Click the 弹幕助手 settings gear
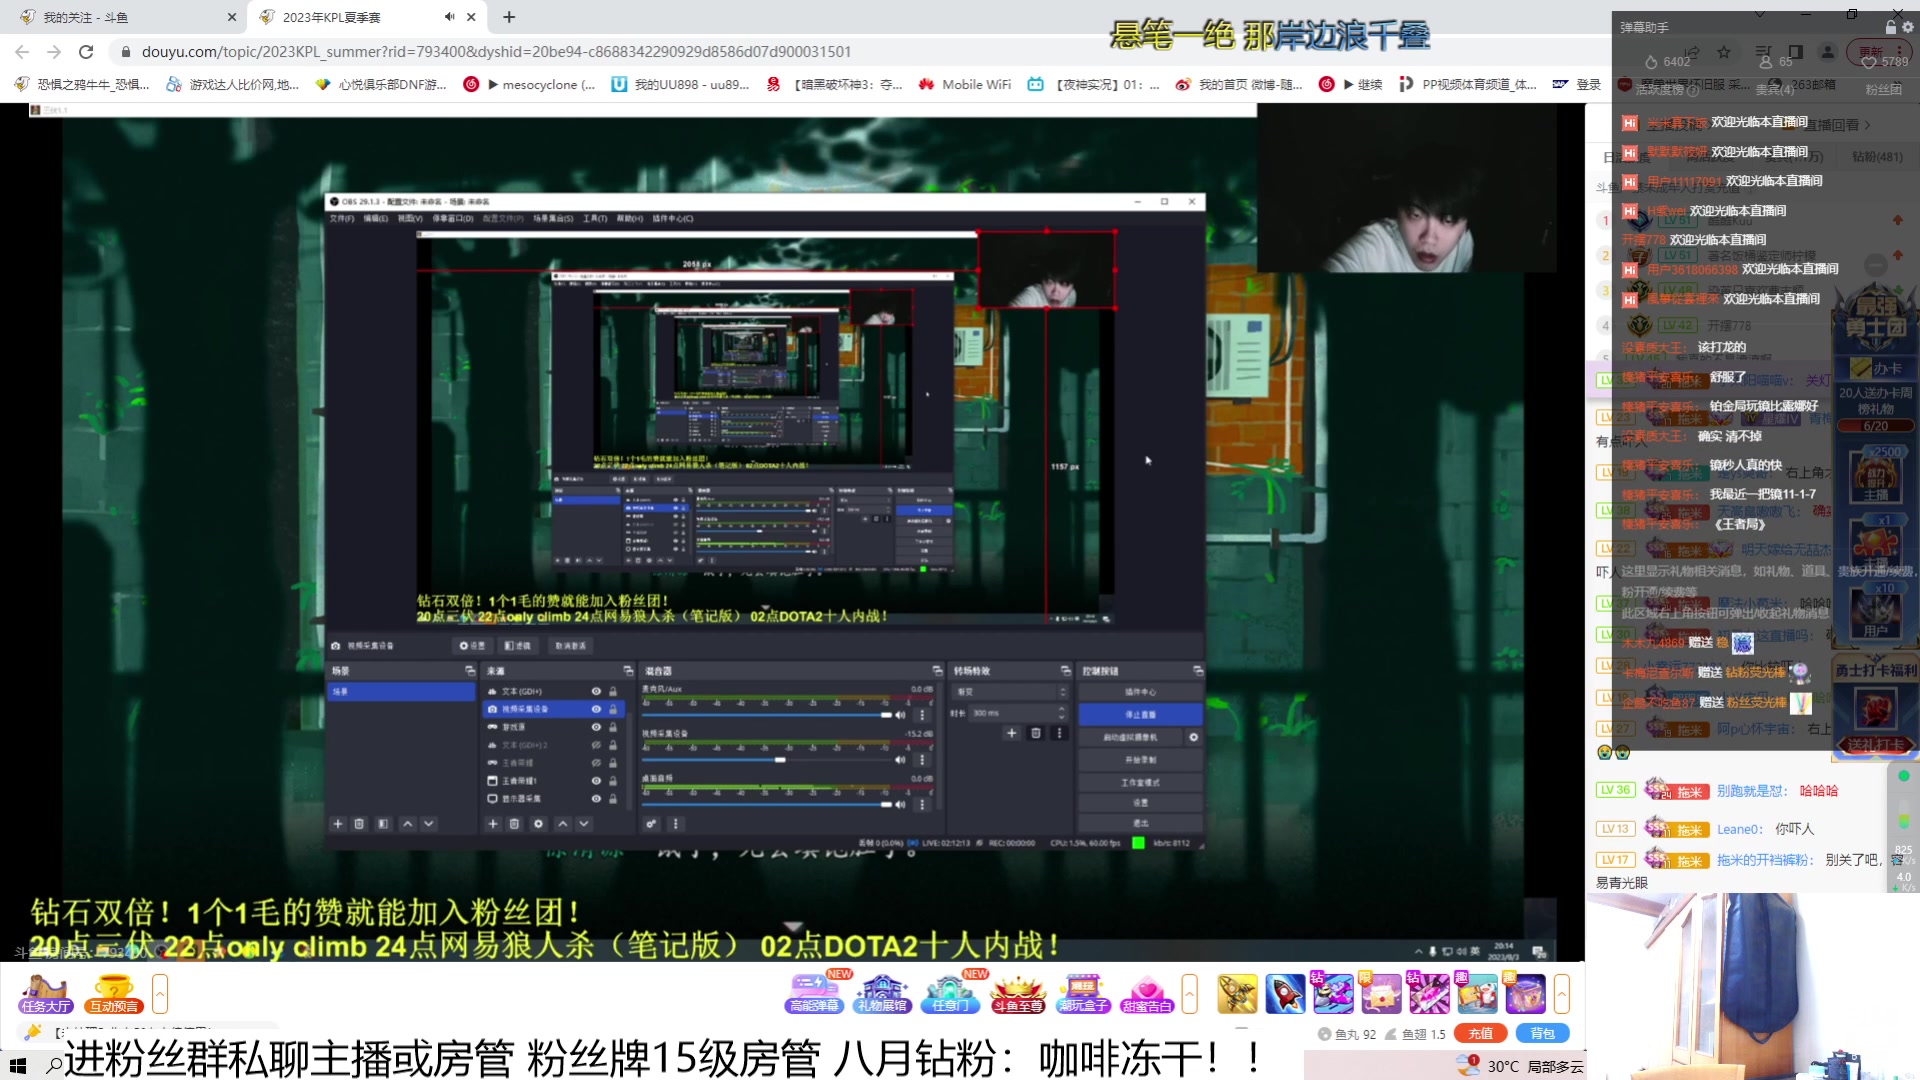Image resolution: width=1920 pixels, height=1080 pixels. tap(1907, 27)
